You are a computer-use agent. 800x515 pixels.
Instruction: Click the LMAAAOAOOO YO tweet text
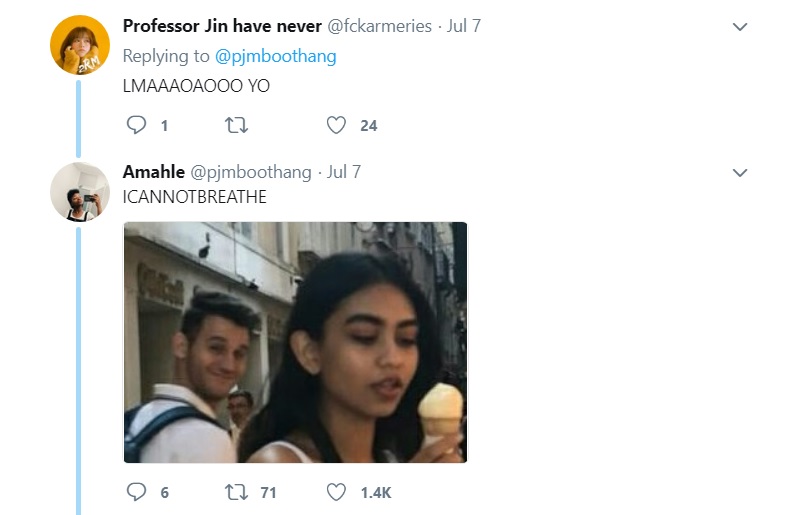[x=196, y=86]
